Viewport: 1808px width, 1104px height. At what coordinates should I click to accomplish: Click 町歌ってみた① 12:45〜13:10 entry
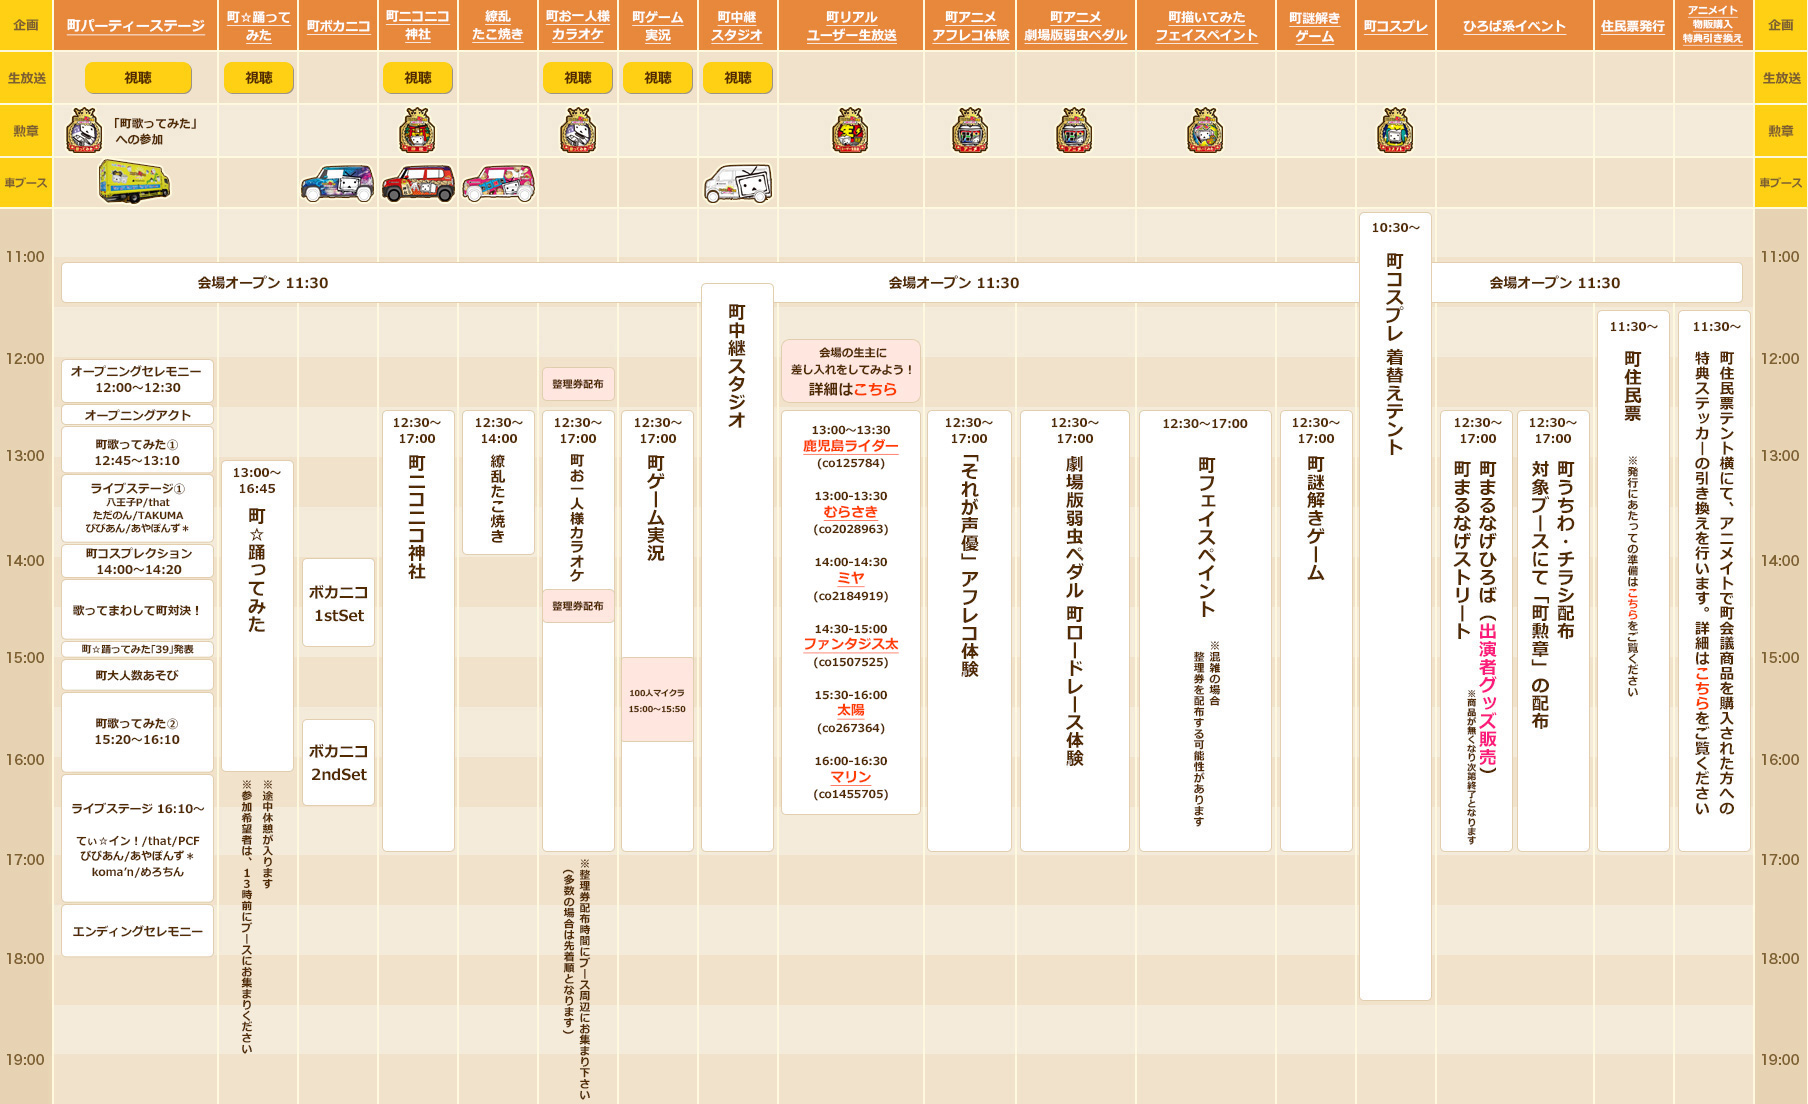tap(138, 452)
